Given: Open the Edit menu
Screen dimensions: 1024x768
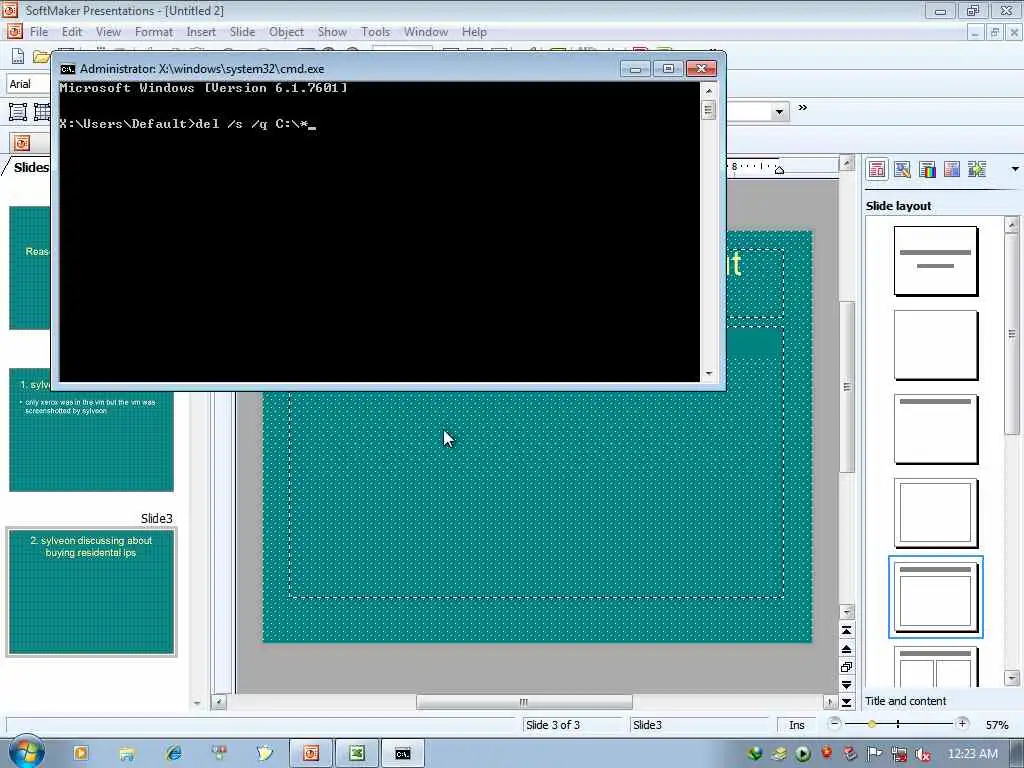Looking at the screenshot, I should click(72, 32).
